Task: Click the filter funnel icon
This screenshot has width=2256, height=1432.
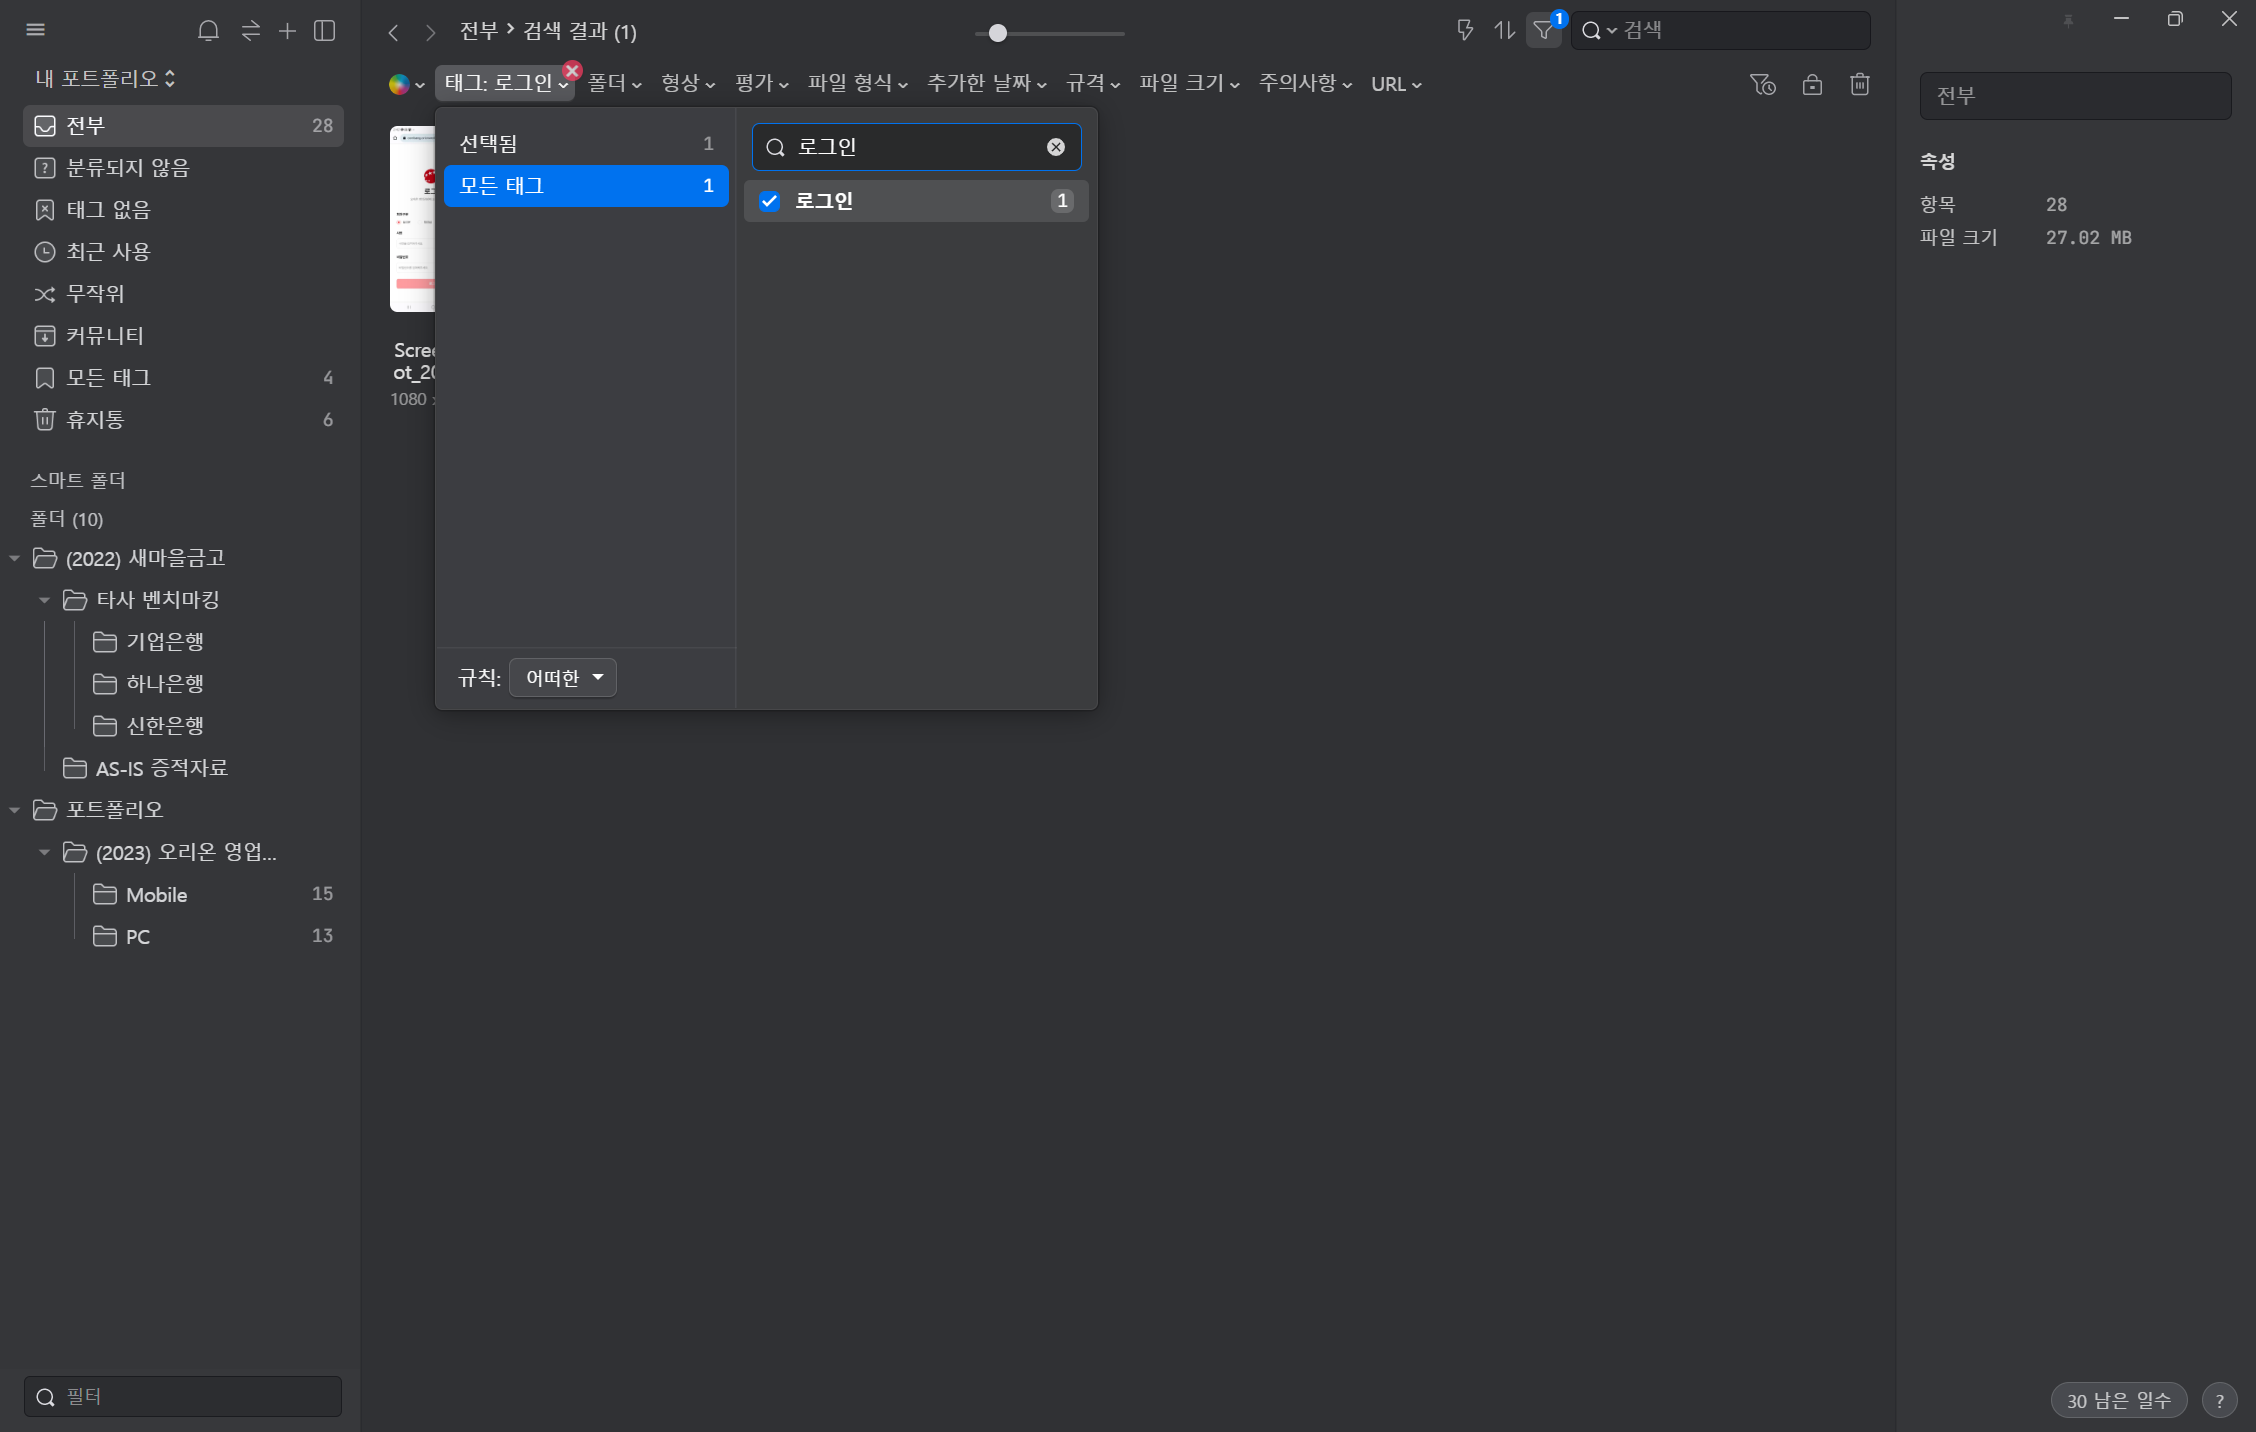Action: click(x=1543, y=31)
